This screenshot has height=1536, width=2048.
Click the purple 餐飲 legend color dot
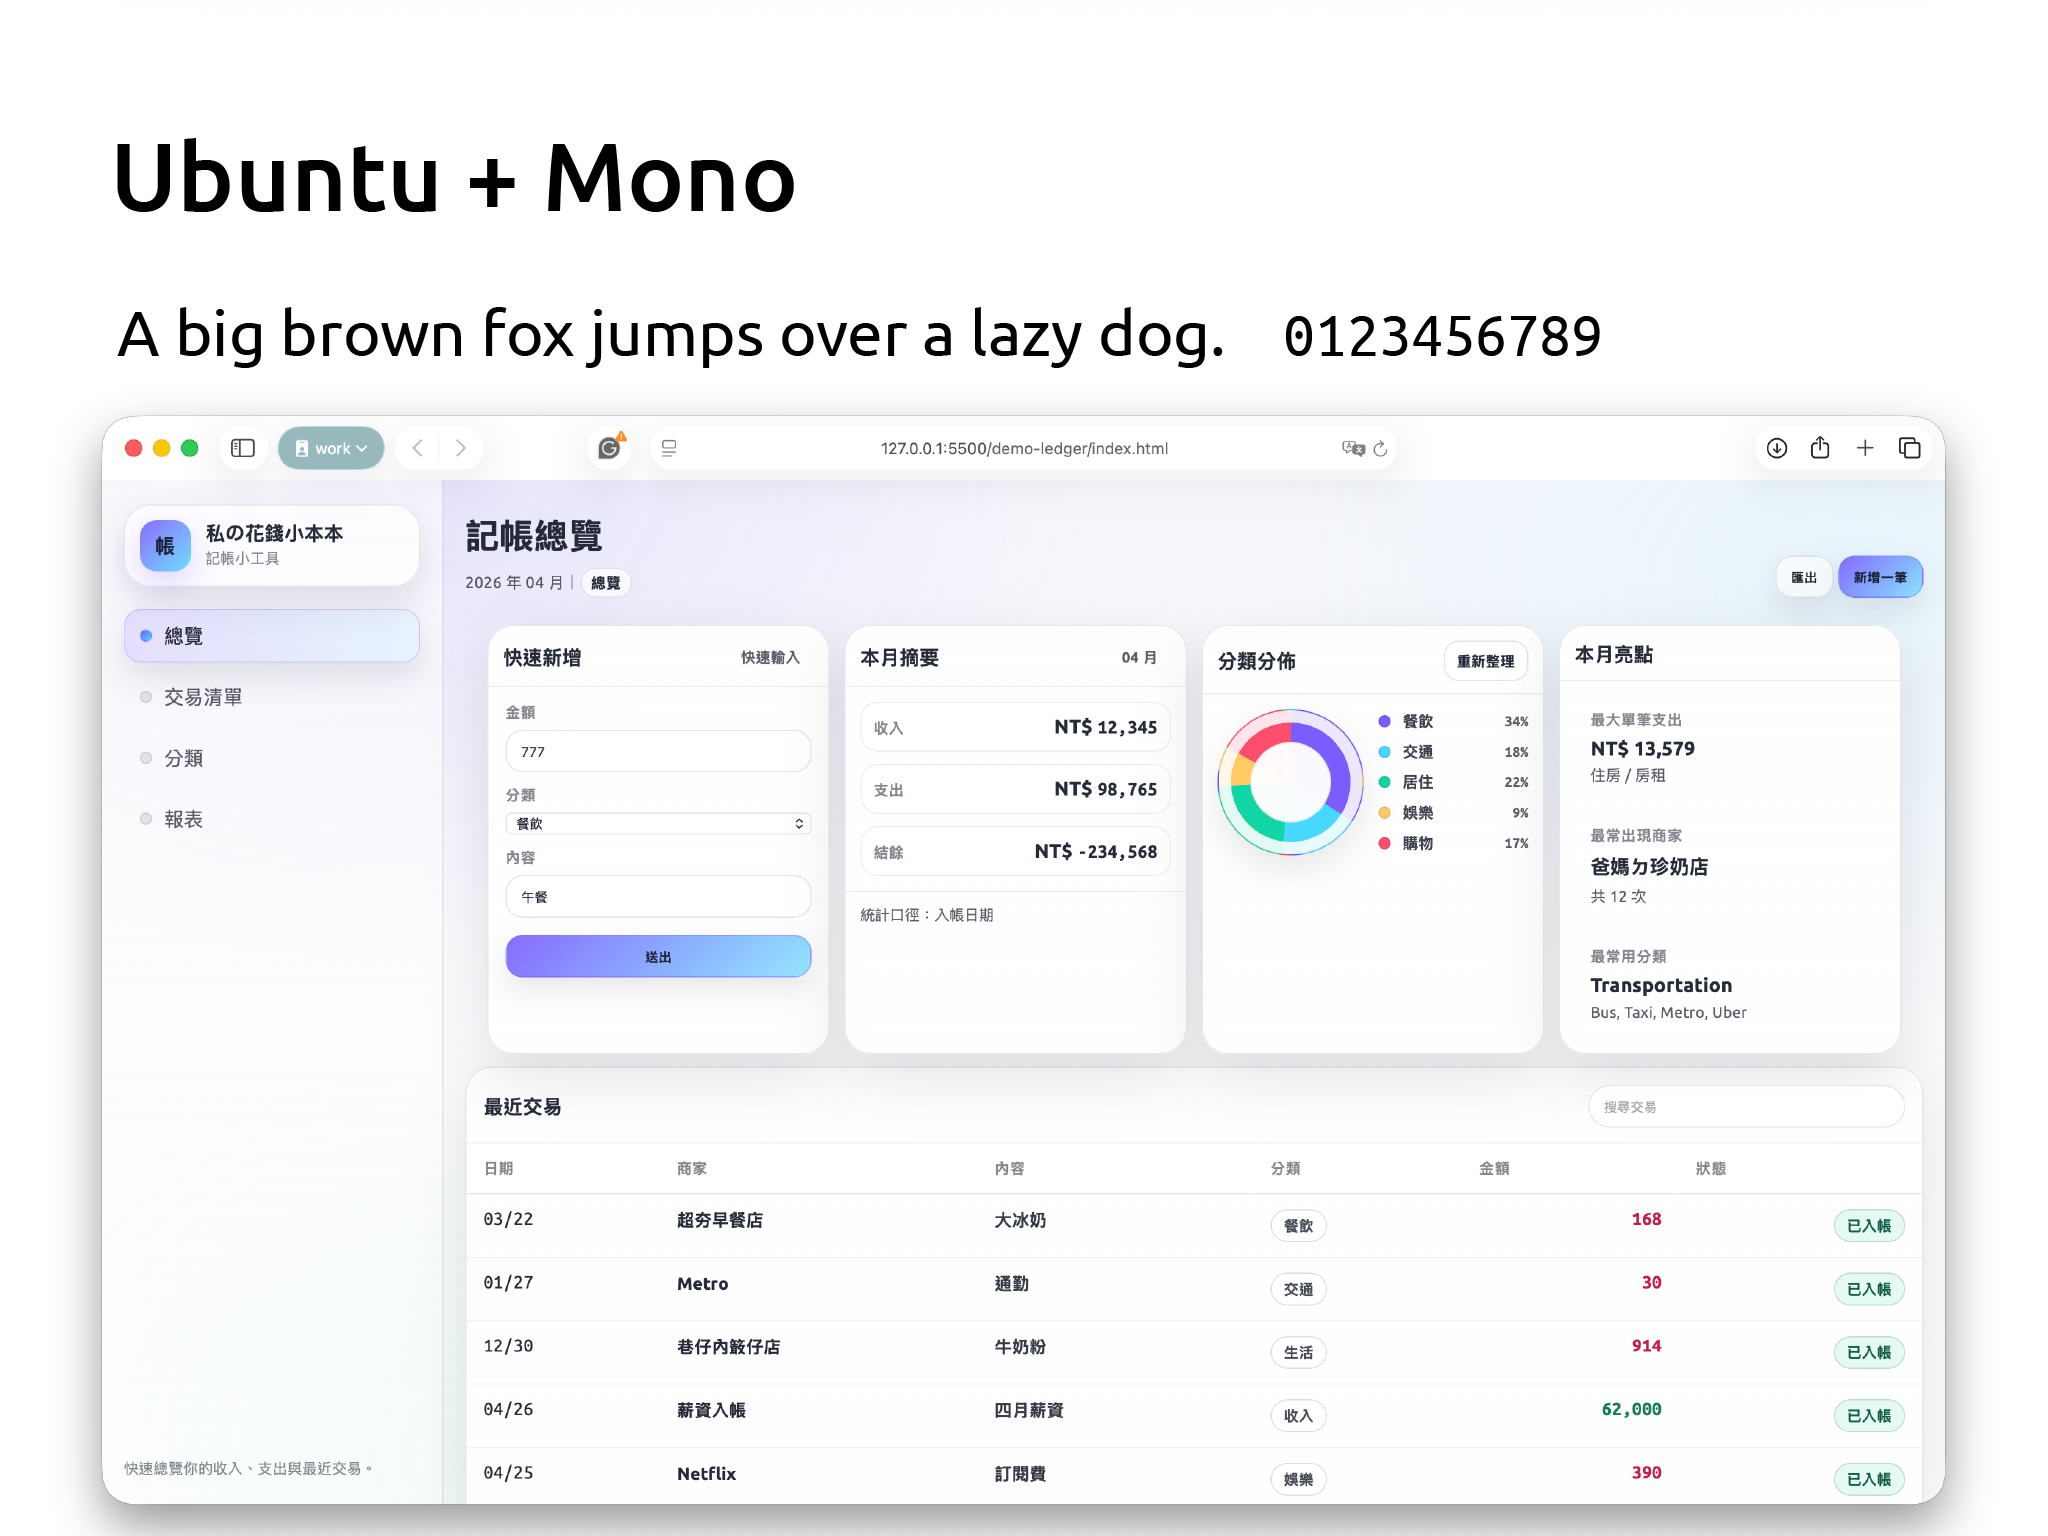point(1384,721)
